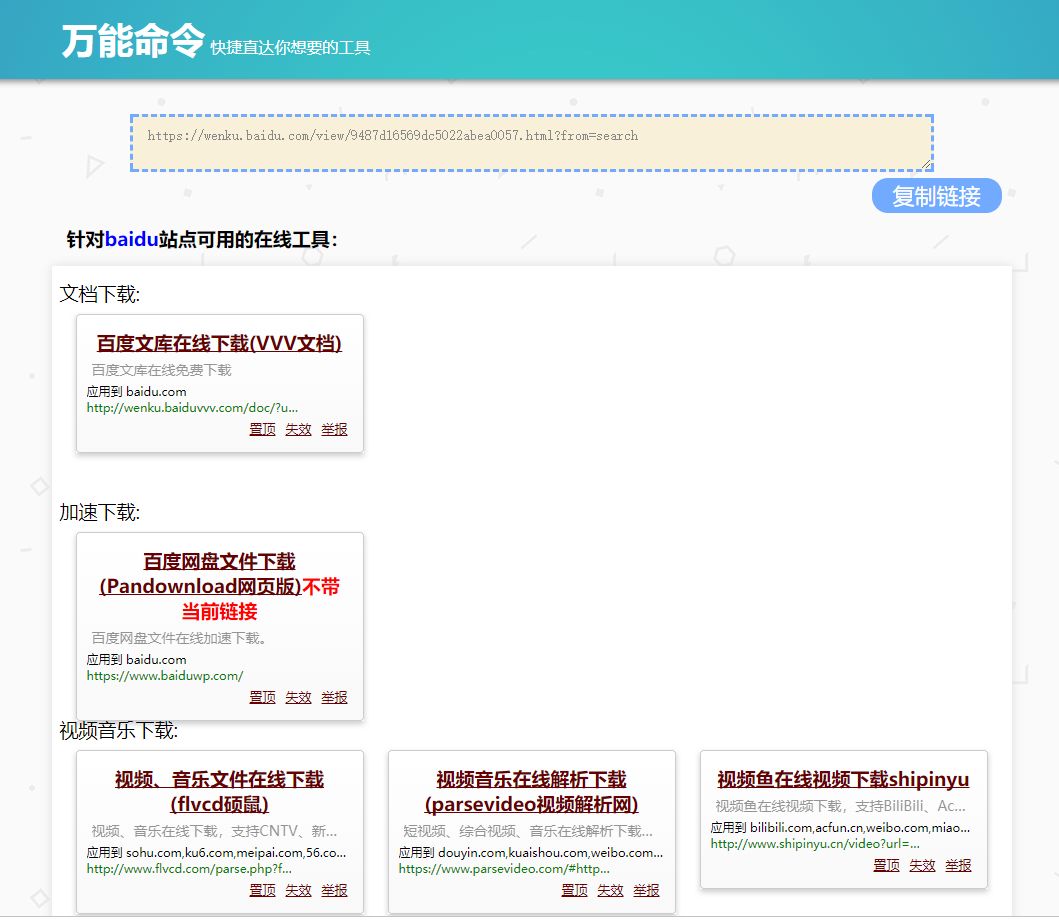Screen dimensions: 1059x923
Task: Open the www.shipinyu.cn URL link
Action: pyautogui.click(x=815, y=844)
